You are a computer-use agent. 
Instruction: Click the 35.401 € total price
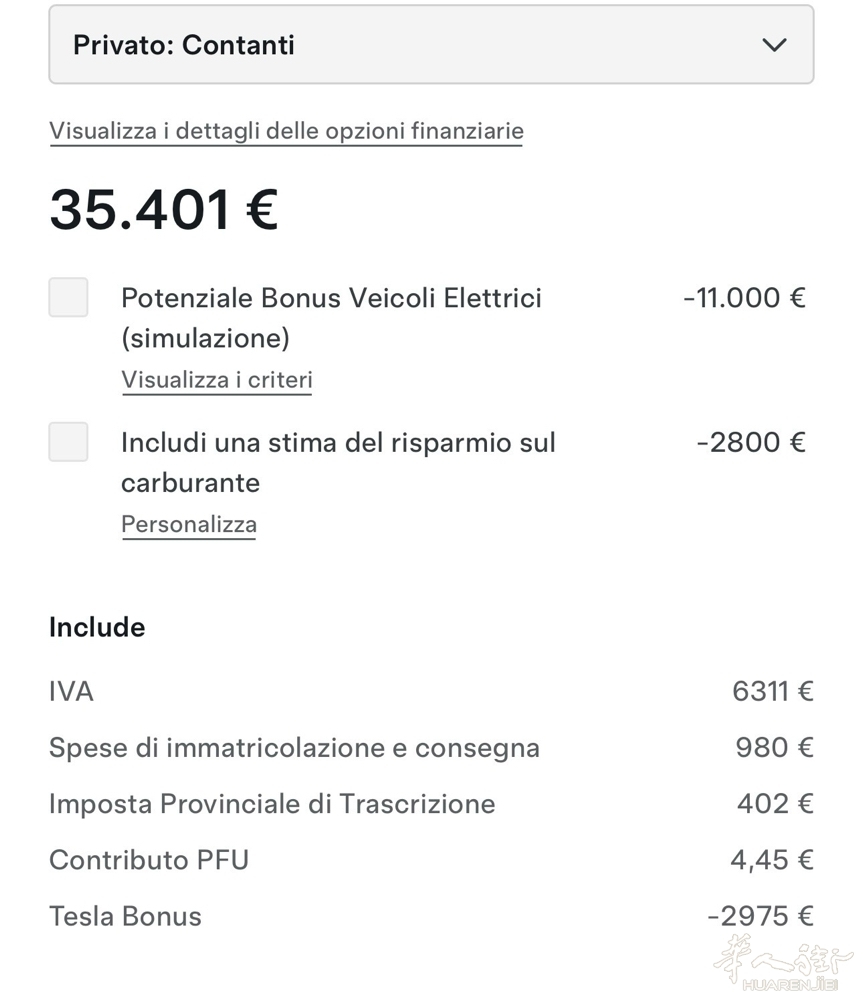pyautogui.click(x=164, y=210)
